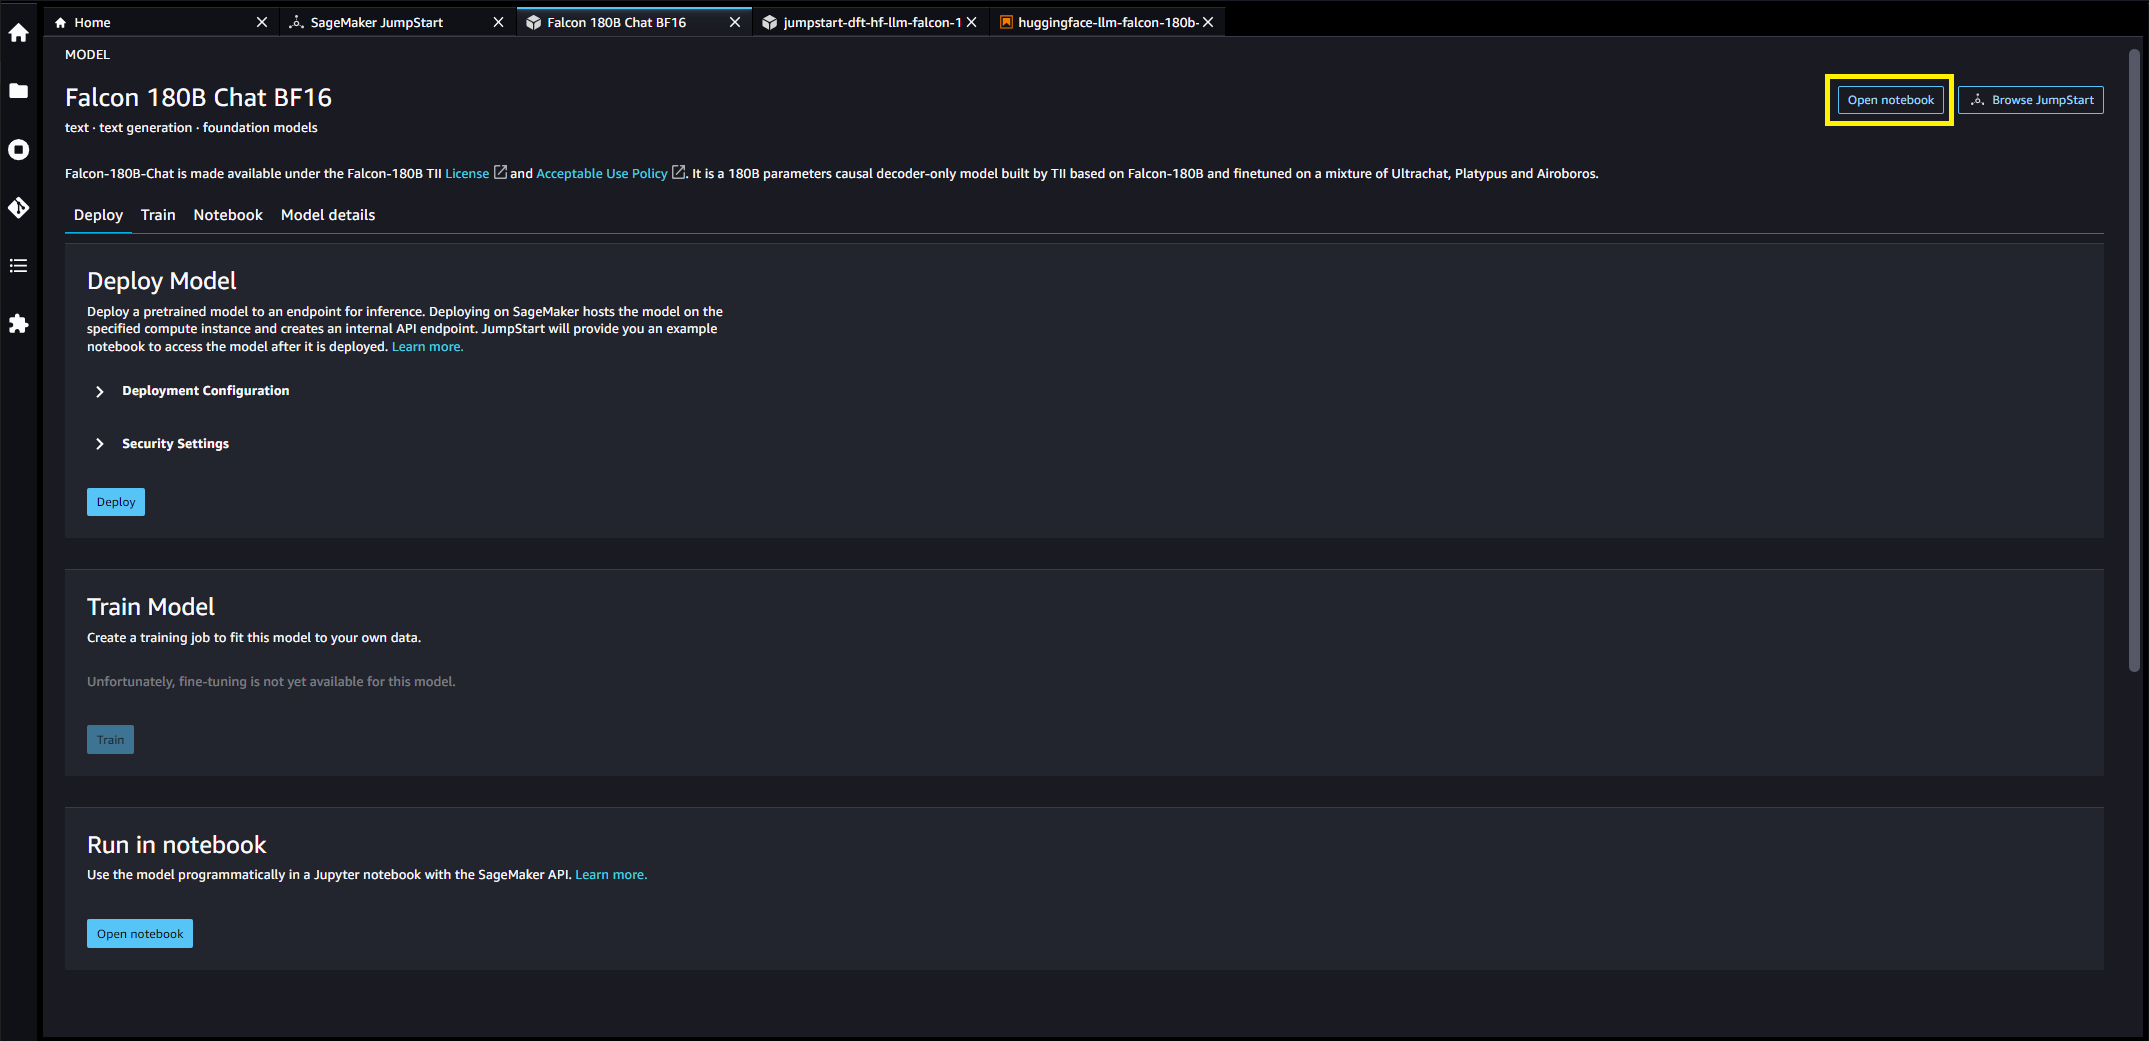
Task: Close the Home tab
Action: pyautogui.click(x=262, y=22)
